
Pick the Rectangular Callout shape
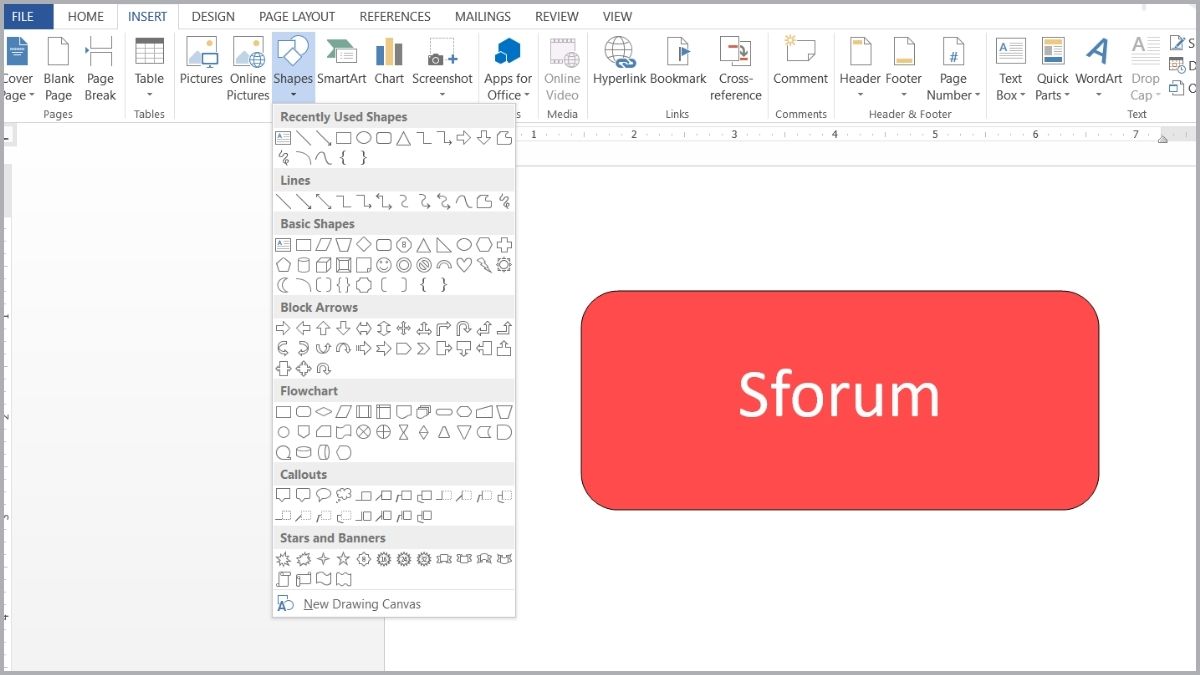tap(283, 495)
